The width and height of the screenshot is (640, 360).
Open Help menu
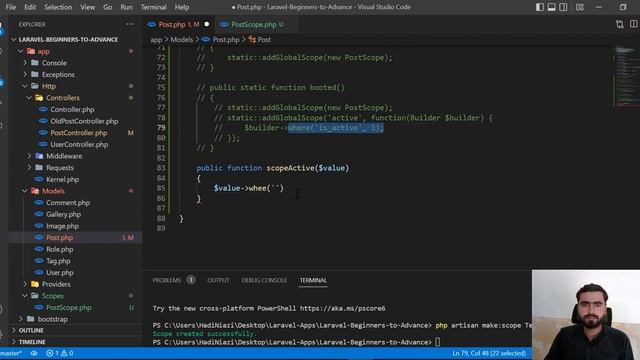tap(182, 7)
